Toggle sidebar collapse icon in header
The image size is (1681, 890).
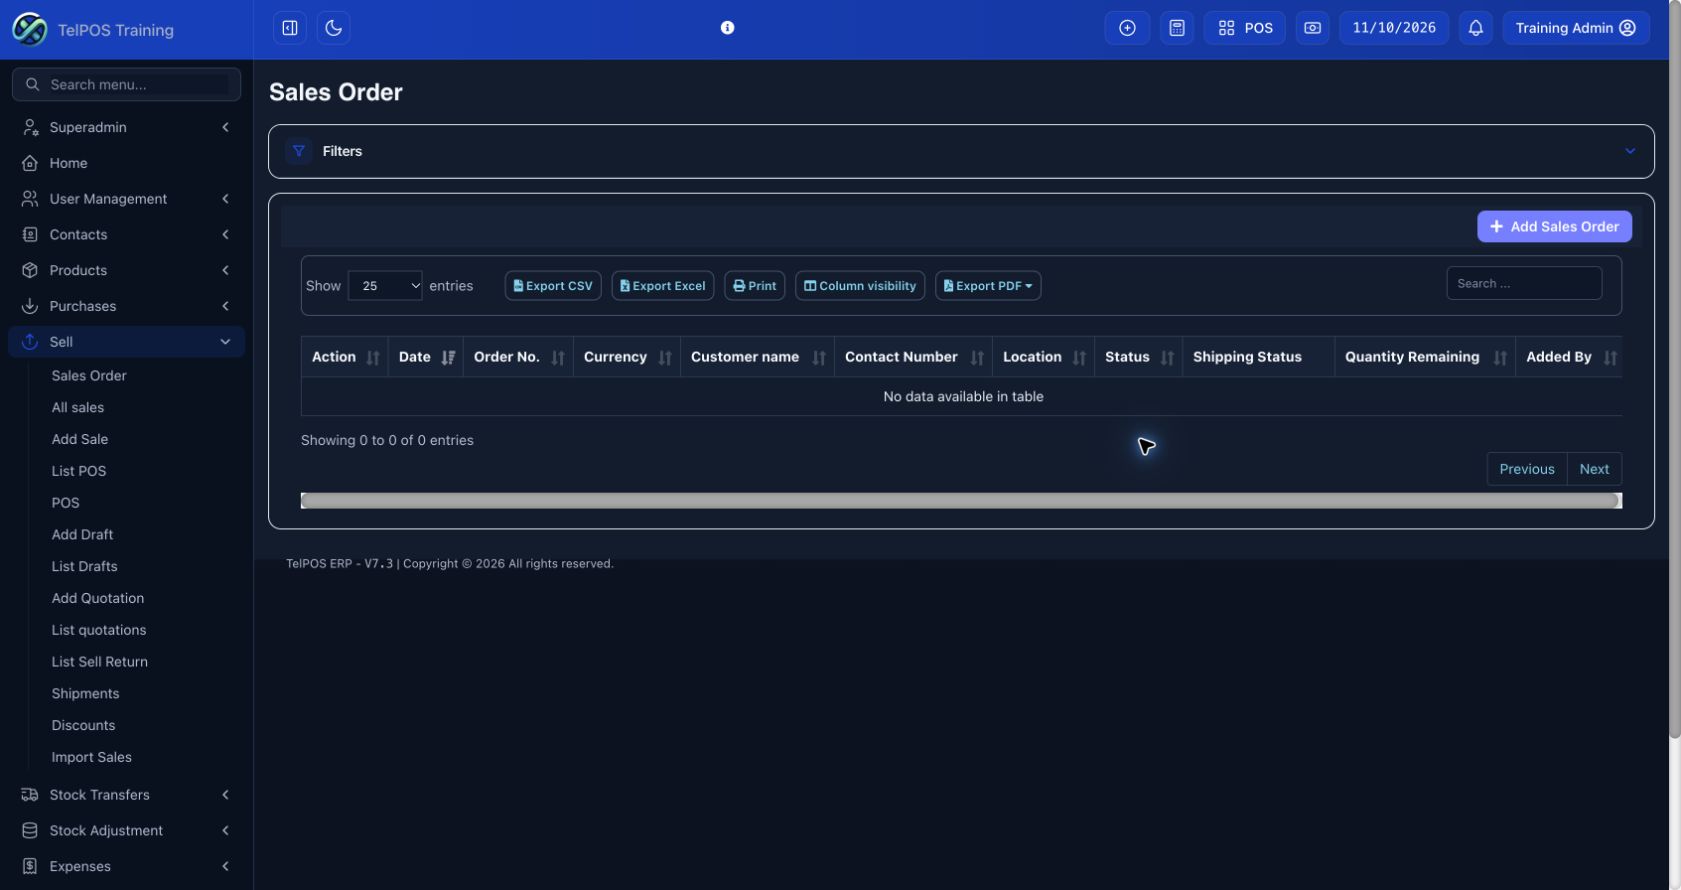[290, 28]
